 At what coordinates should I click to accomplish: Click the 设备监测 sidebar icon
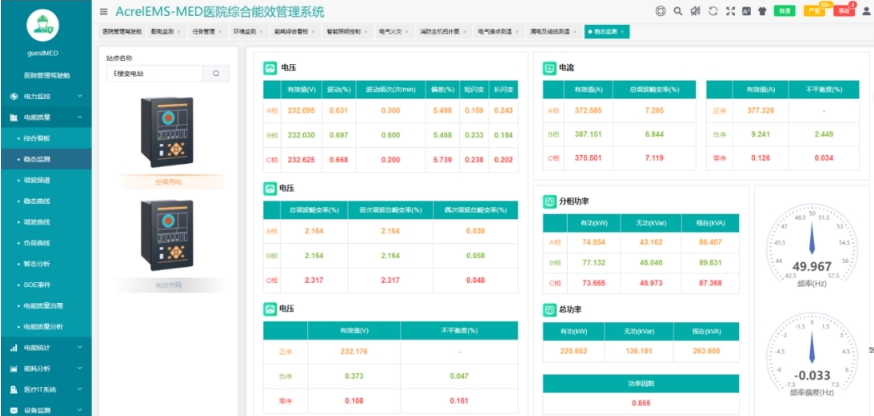point(14,410)
